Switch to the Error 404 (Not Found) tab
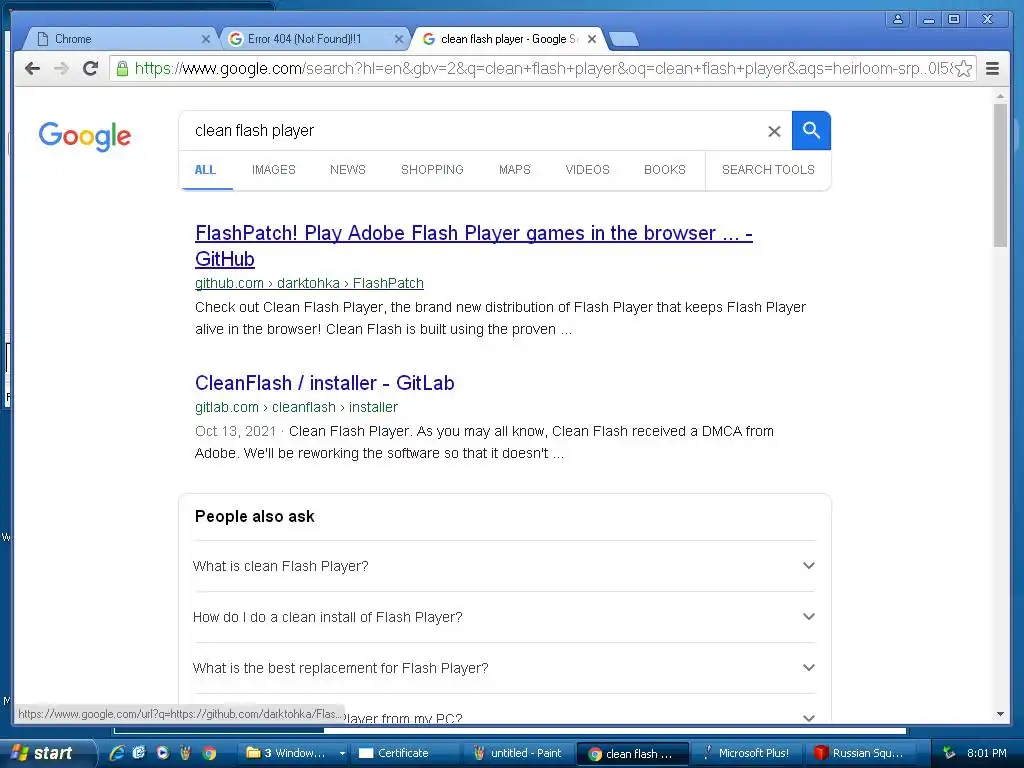1024x768 pixels. [x=313, y=39]
